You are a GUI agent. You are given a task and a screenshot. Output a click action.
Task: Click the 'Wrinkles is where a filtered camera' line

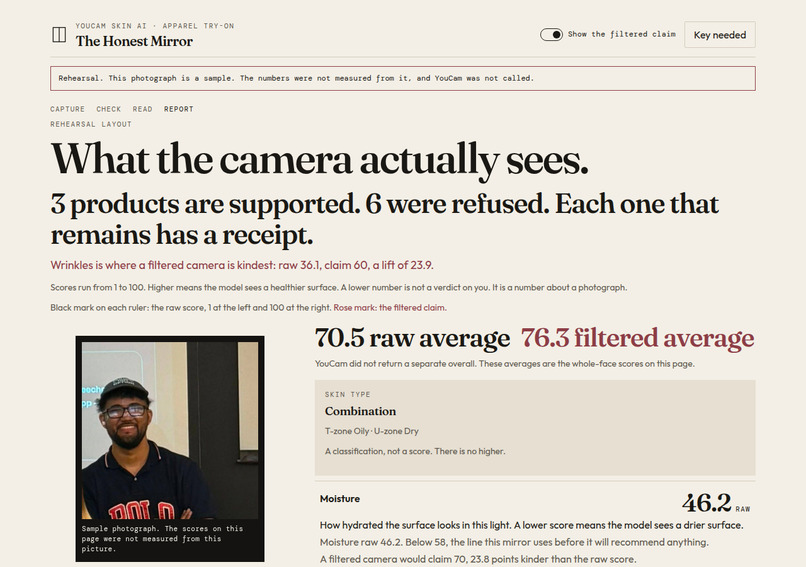242,265
